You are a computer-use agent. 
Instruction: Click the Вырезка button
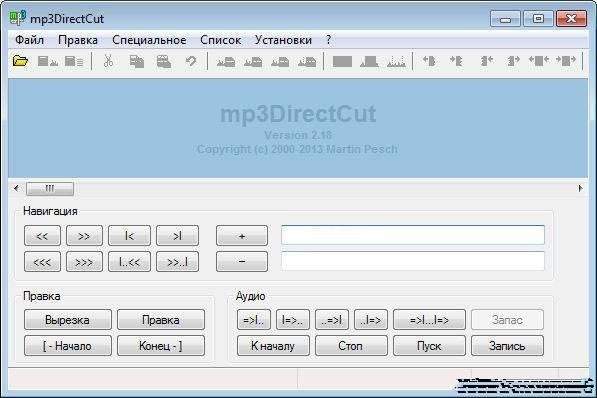pyautogui.click(x=68, y=320)
